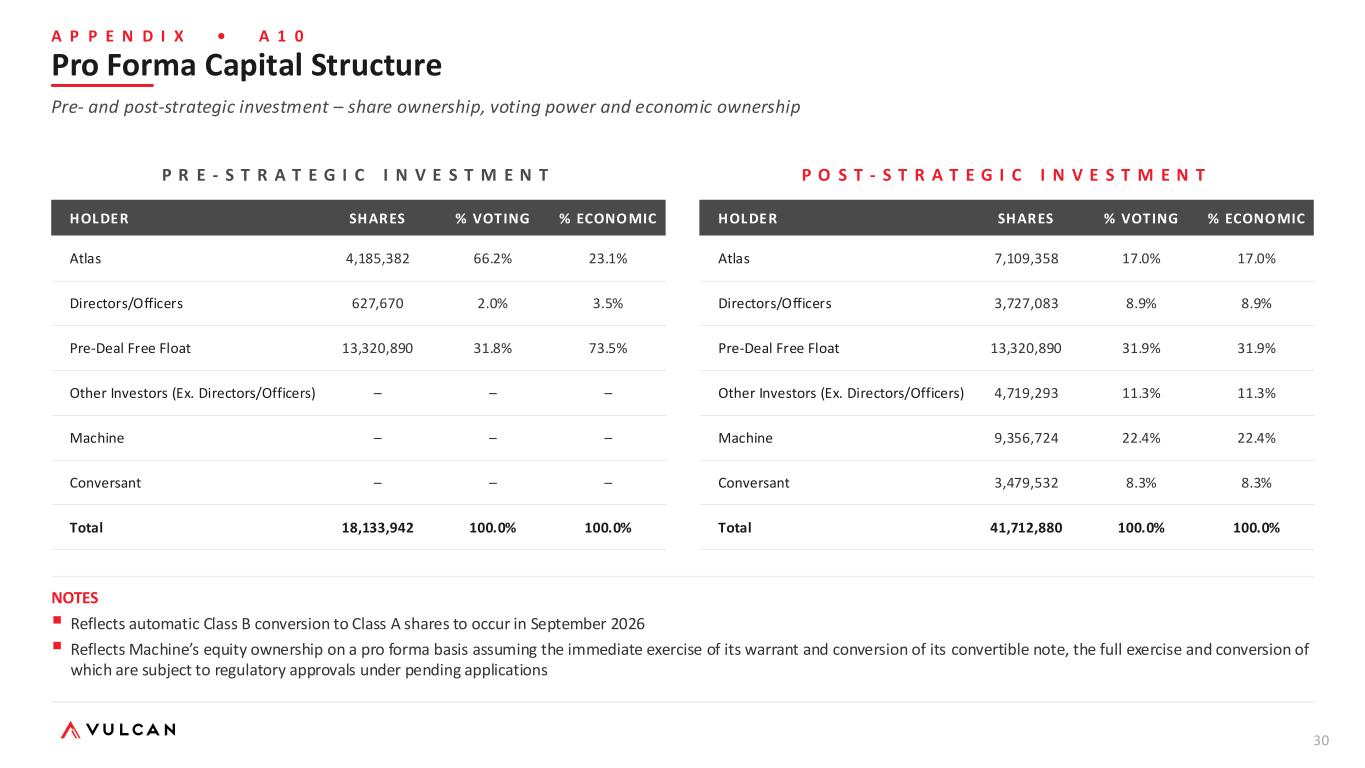The height and width of the screenshot is (768, 1365).
Task: Click the page number 30
Action: click(1321, 740)
